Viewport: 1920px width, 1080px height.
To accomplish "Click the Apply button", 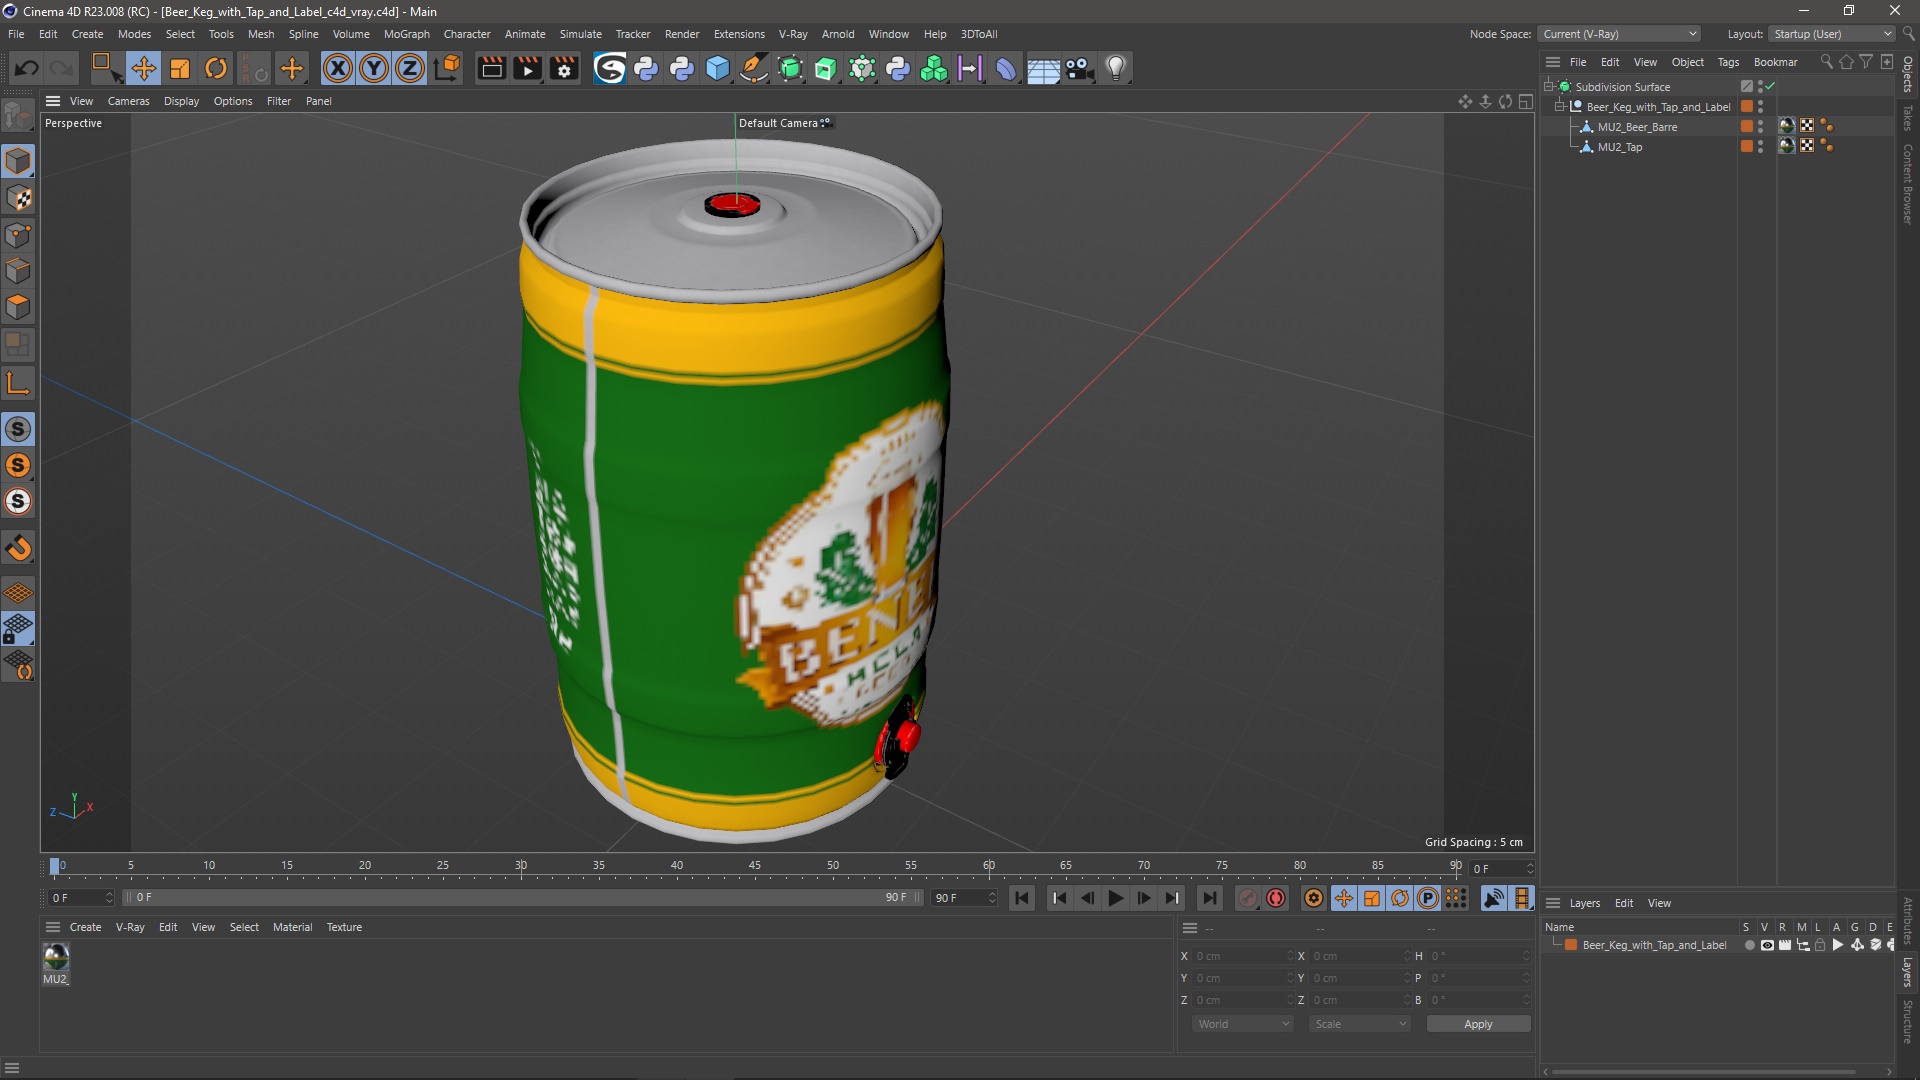I will pyautogui.click(x=1478, y=1024).
